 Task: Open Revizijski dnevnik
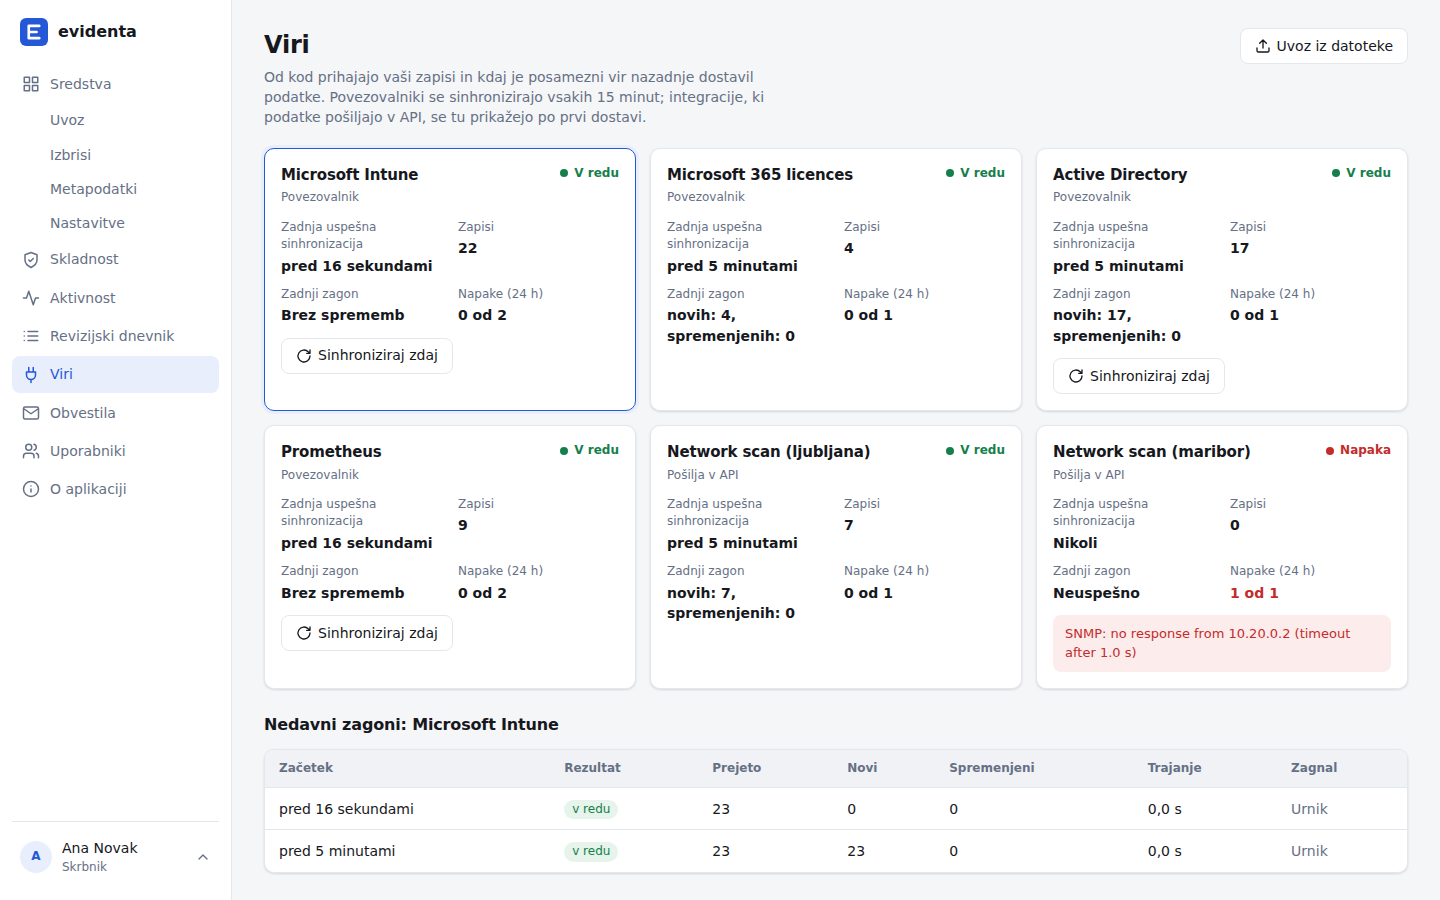point(115,336)
